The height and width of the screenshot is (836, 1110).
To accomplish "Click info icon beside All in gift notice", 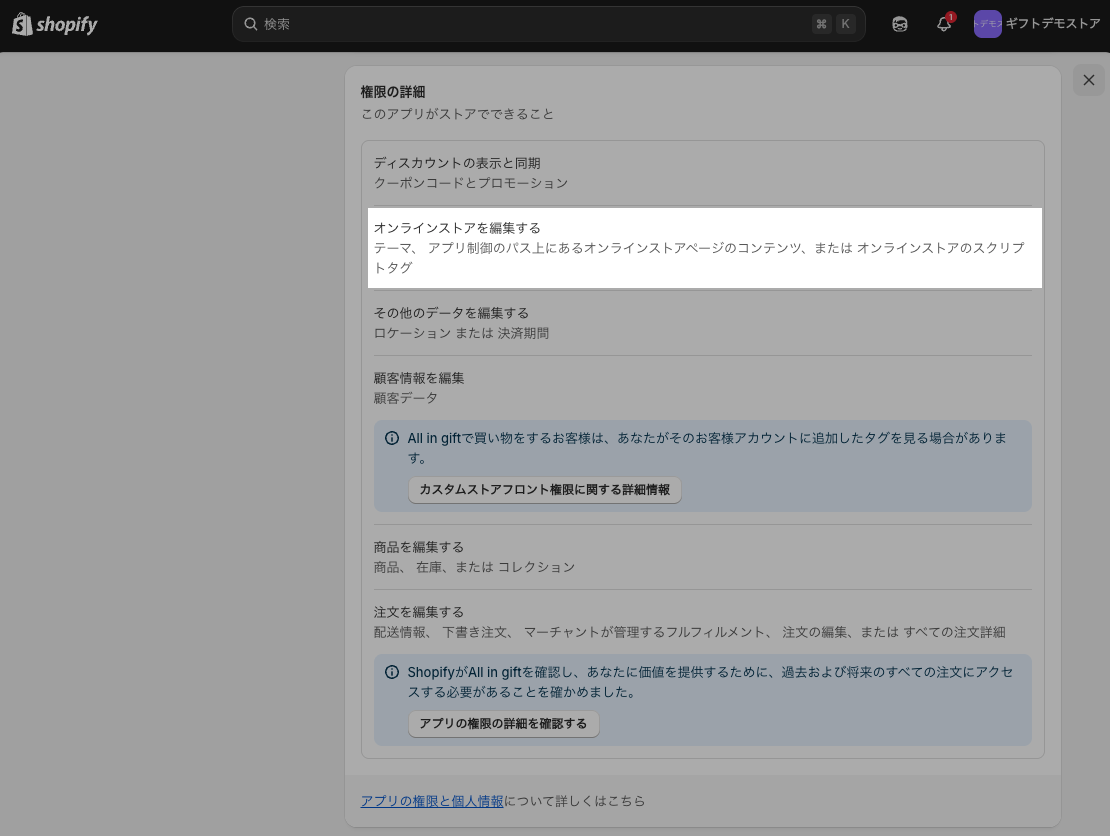I will point(391,438).
